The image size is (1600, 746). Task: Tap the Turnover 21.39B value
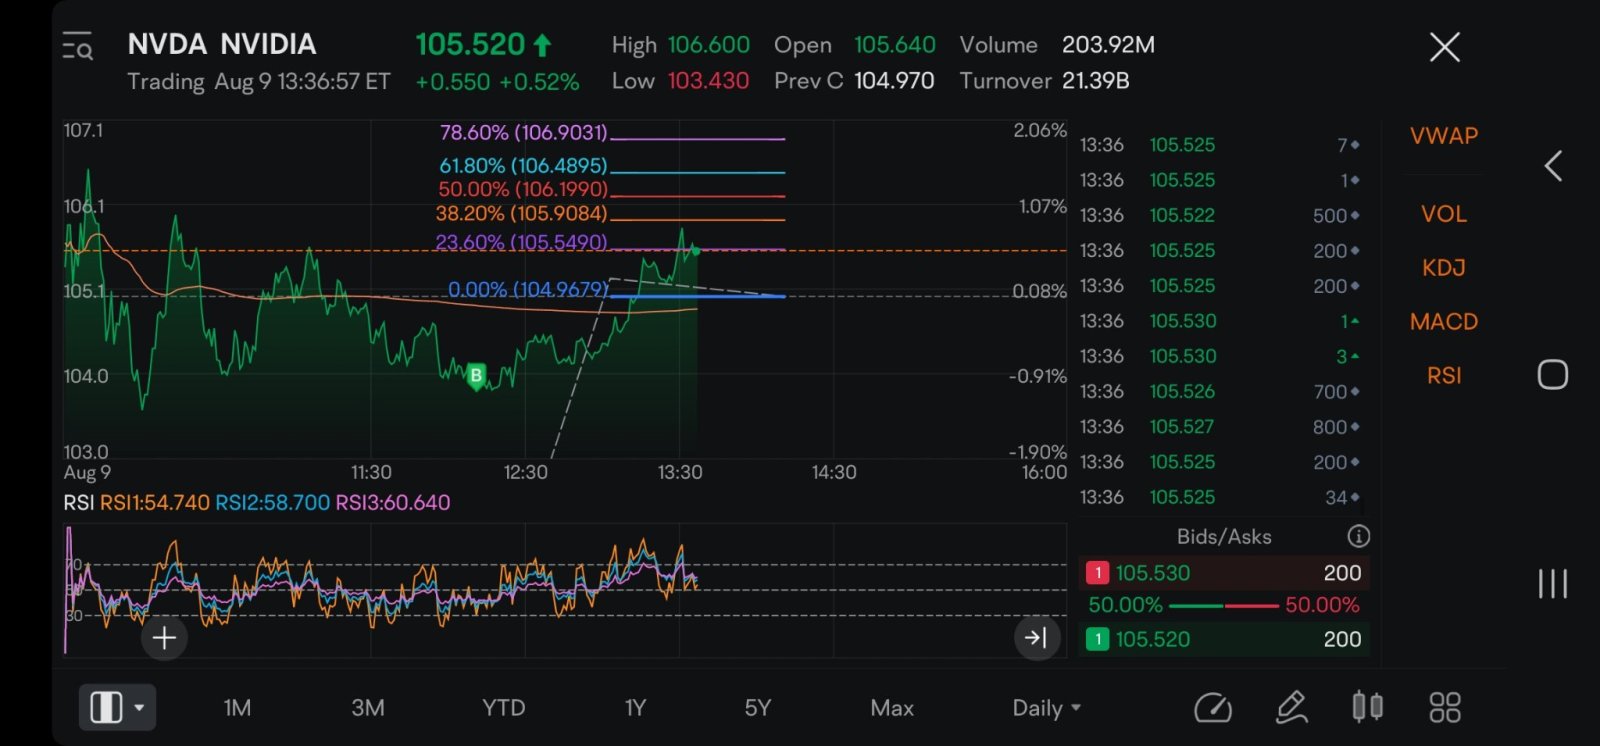click(x=1095, y=81)
